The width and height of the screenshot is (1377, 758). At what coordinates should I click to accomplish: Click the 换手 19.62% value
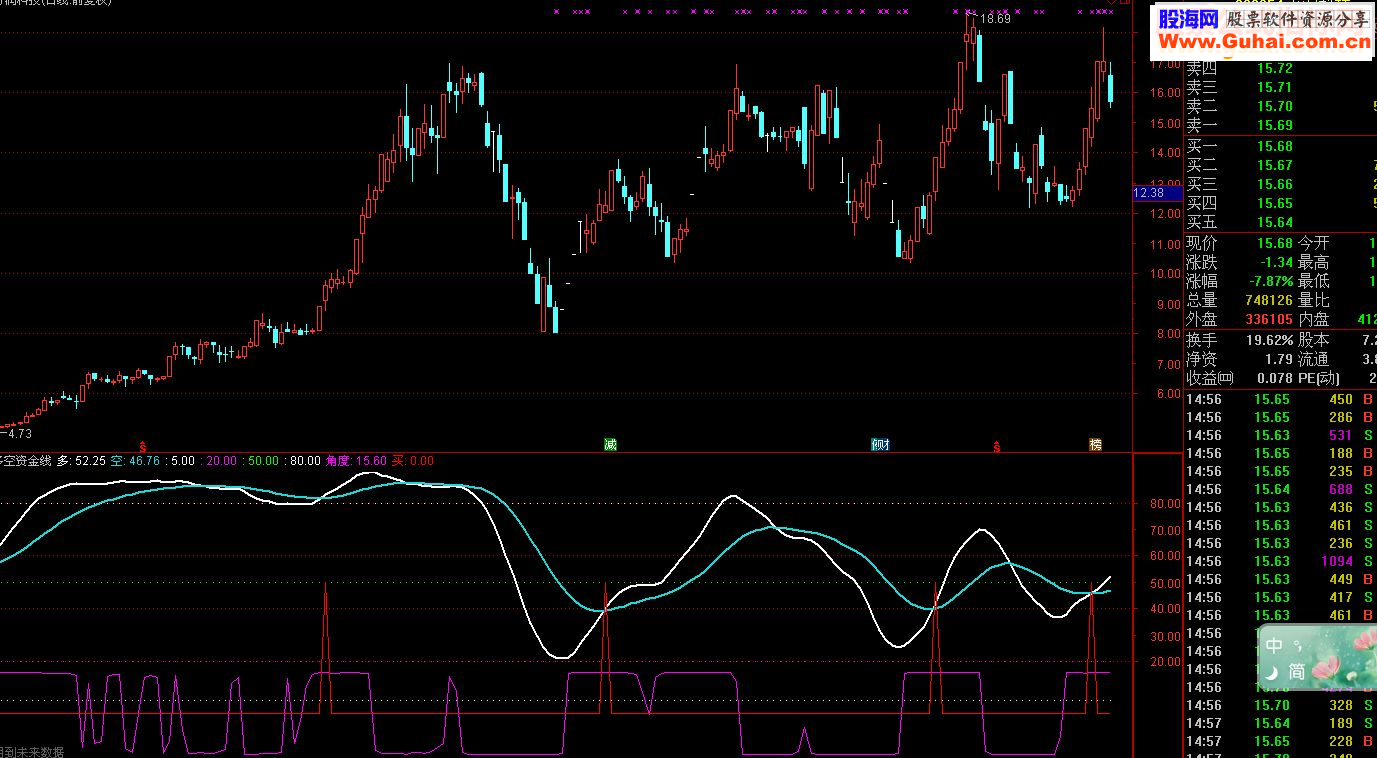click(x=1269, y=340)
